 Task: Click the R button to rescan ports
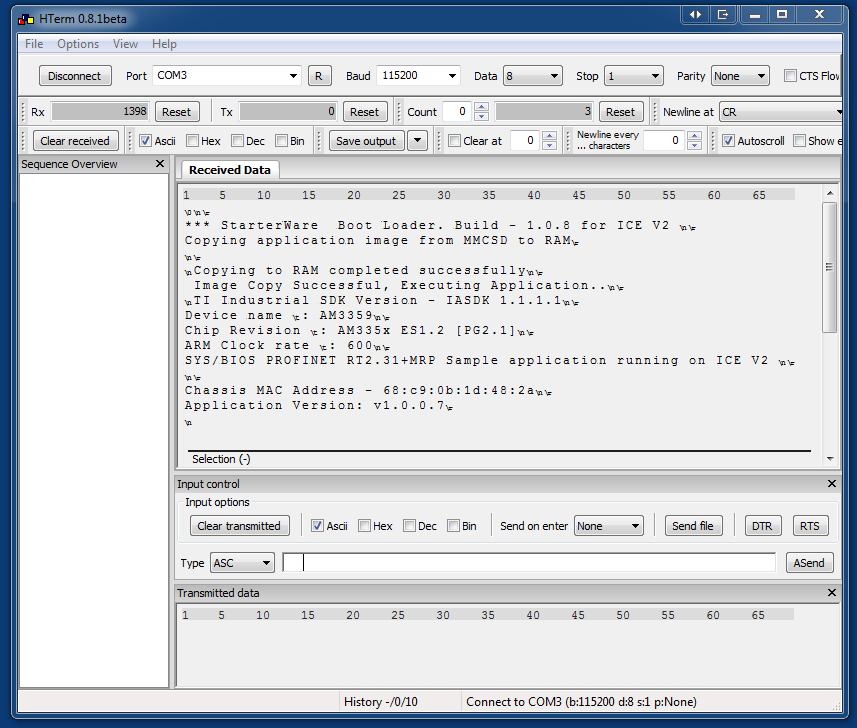click(x=319, y=75)
